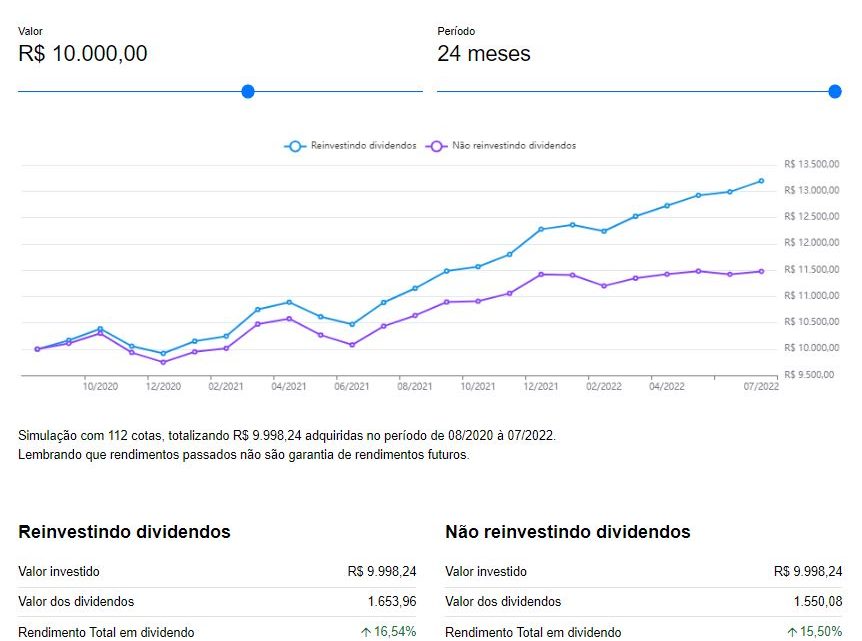Image resolution: width=862 pixels, height=641 pixels.
Task: Click the 'R$ 10.000,00' y-axis label
Action: [811, 348]
